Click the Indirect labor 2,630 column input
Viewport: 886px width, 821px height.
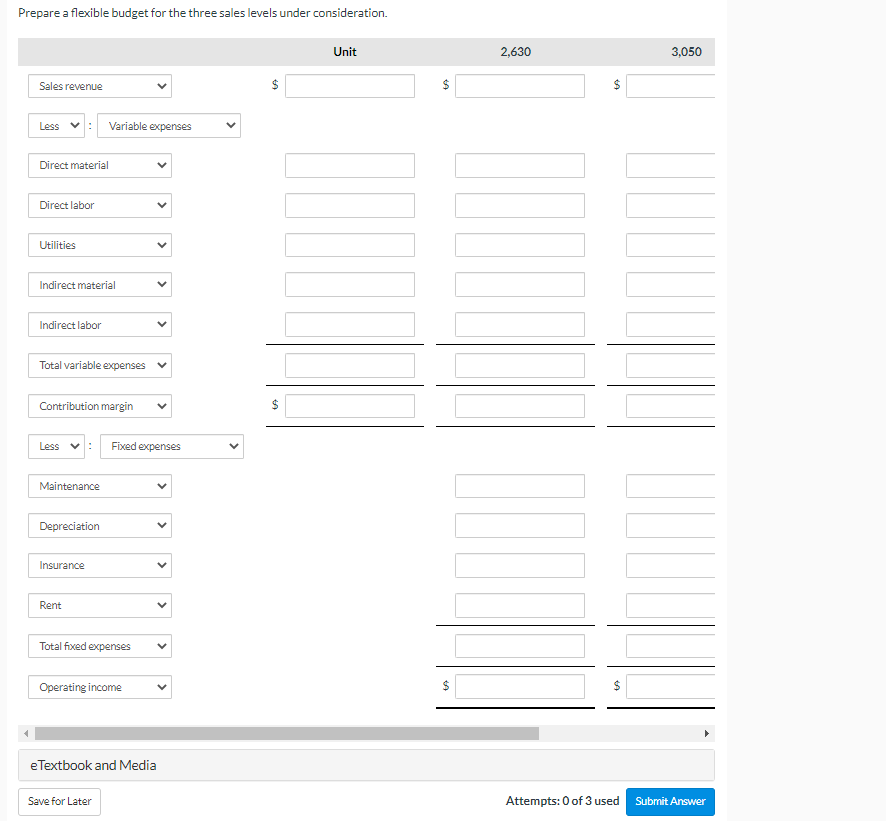click(x=520, y=325)
